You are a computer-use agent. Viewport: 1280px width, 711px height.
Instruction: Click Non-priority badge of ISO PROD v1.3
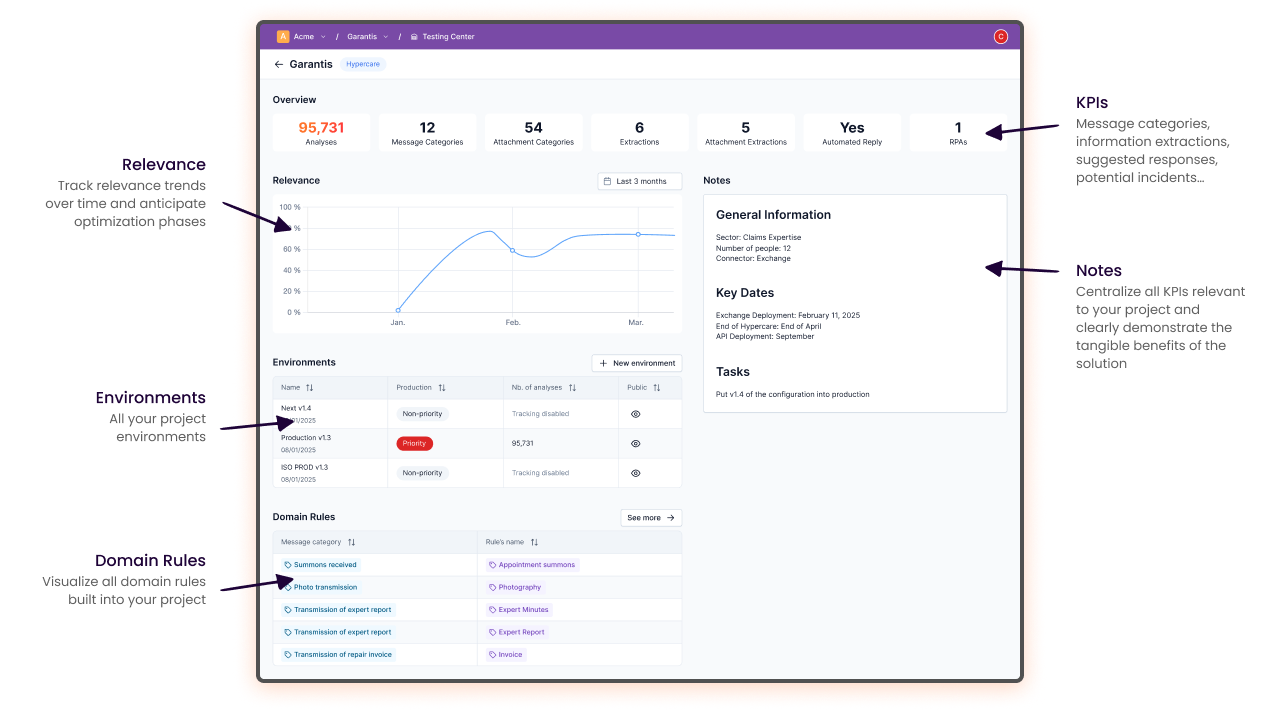[x=422, y=473]
